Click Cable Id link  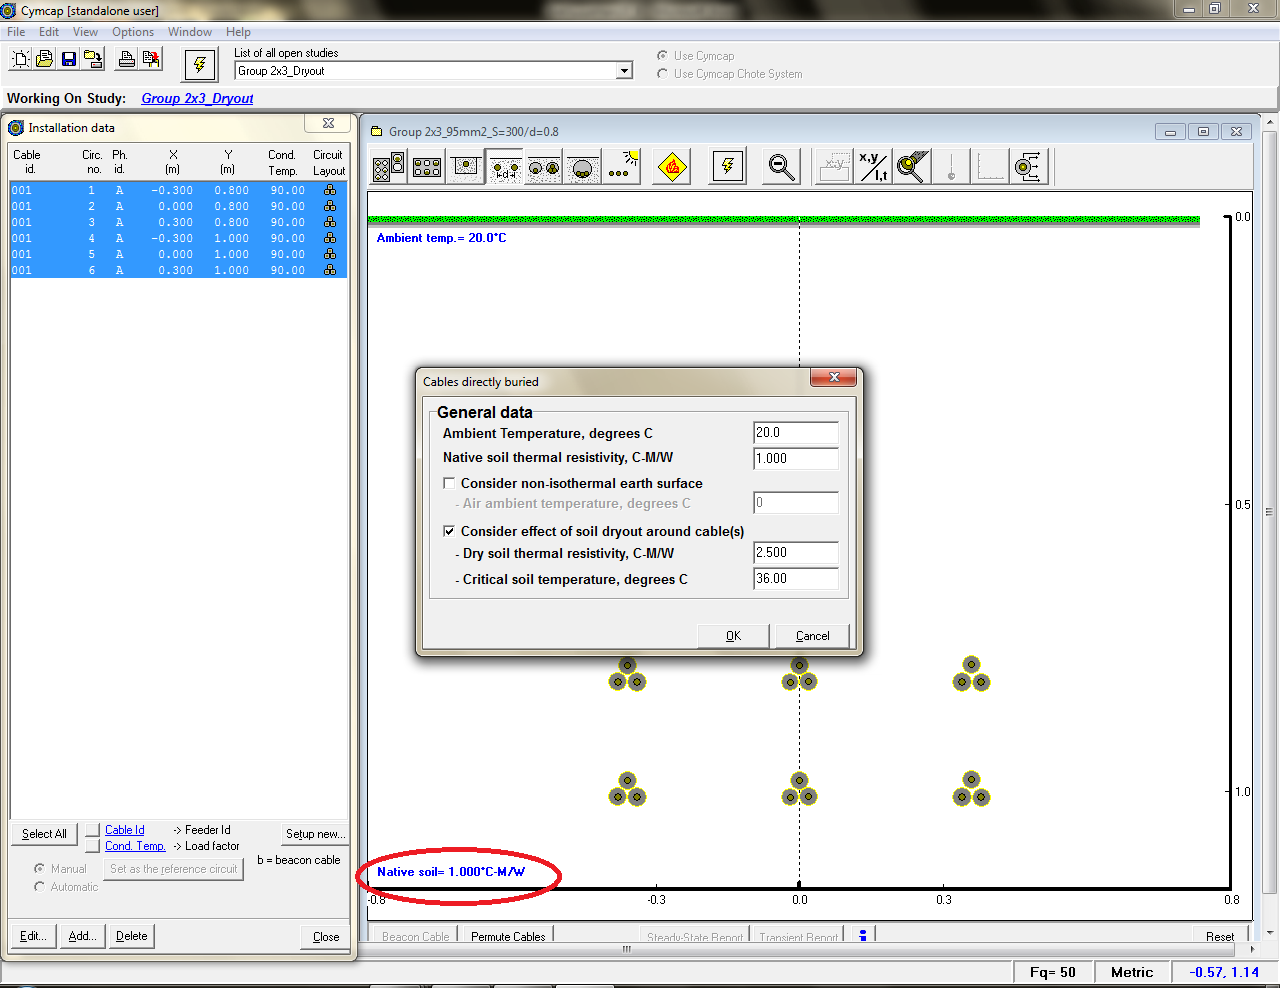click(x=125, y=830)
